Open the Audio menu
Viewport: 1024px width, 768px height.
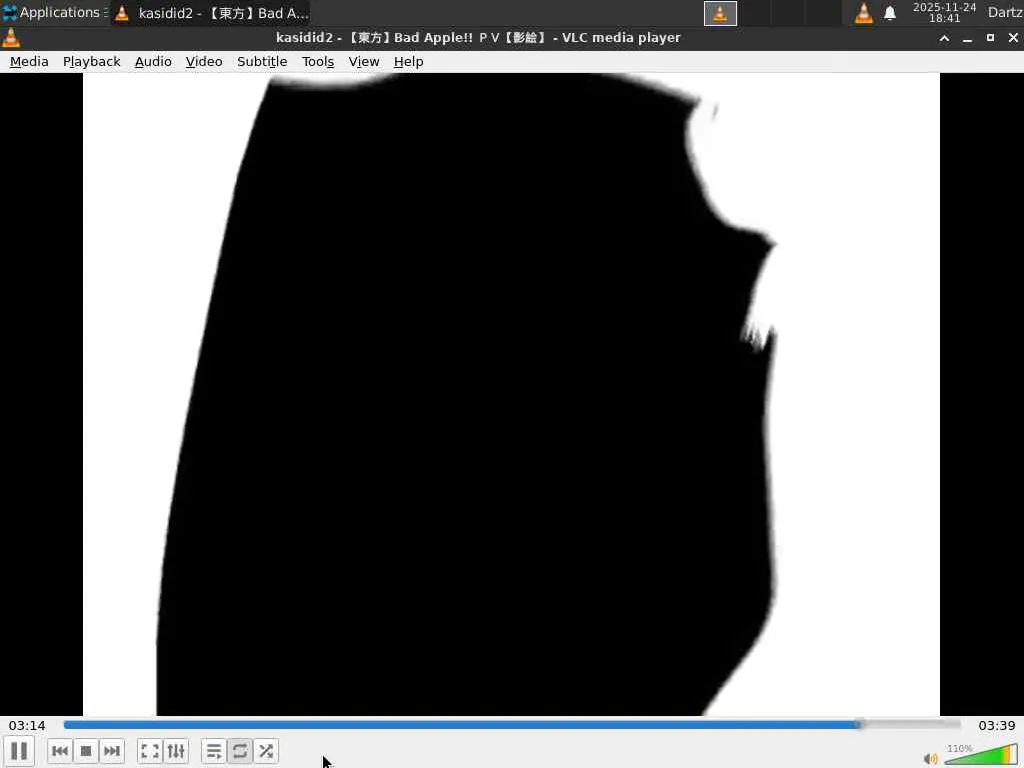153,61
